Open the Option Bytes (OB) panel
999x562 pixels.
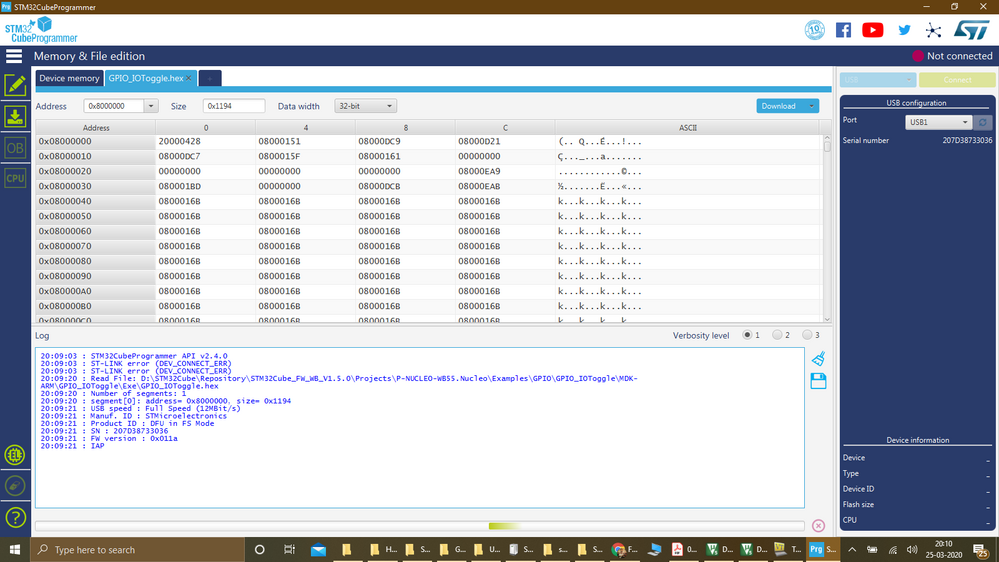point(15,148)
